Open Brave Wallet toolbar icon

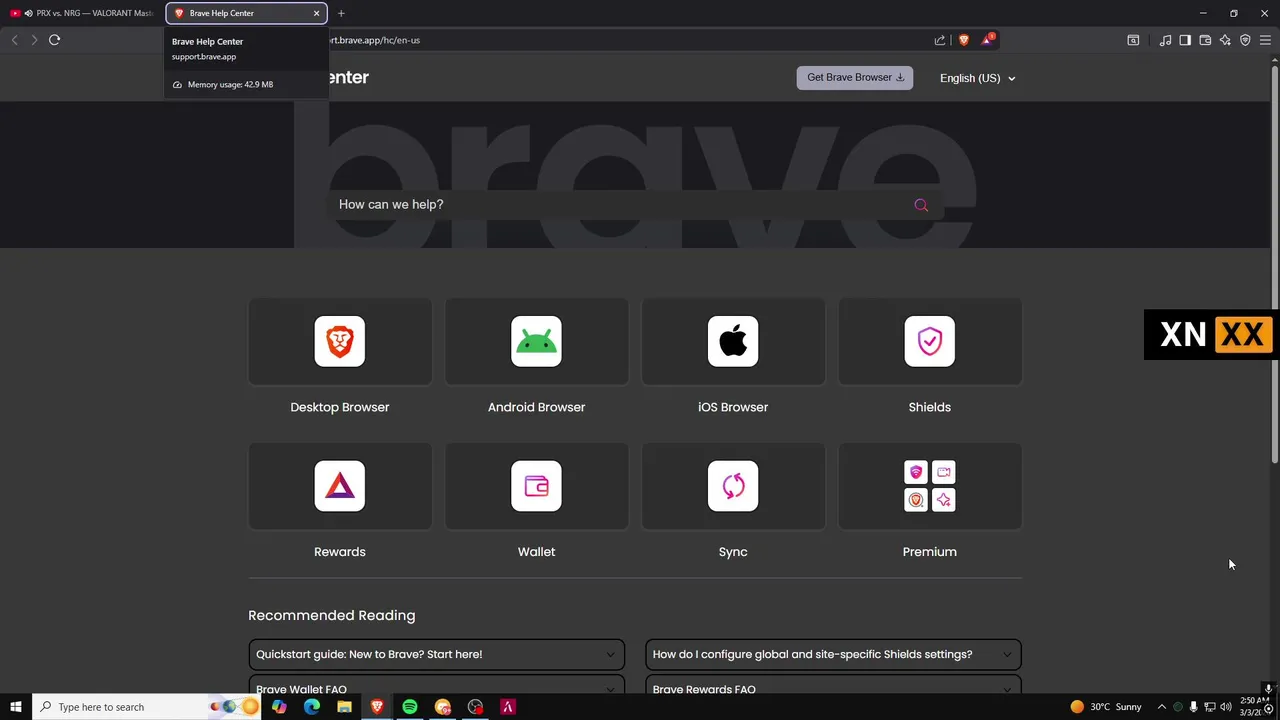coord(1205,40)
